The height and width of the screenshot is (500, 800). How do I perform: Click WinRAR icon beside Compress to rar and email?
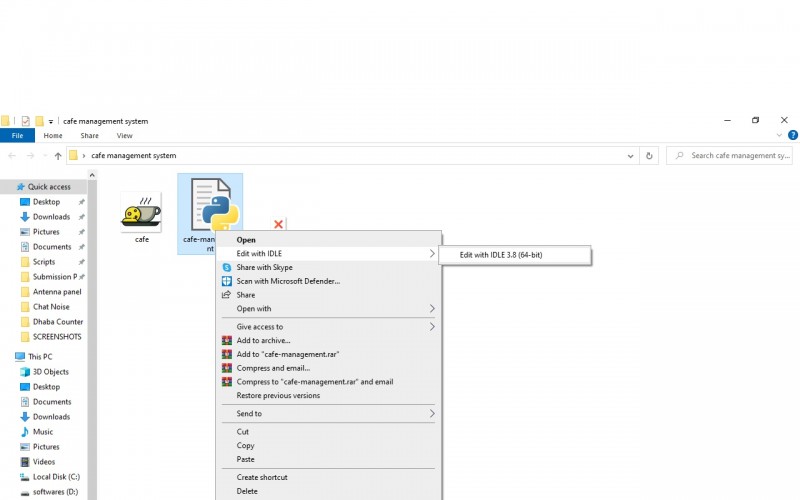pos(227,382)
